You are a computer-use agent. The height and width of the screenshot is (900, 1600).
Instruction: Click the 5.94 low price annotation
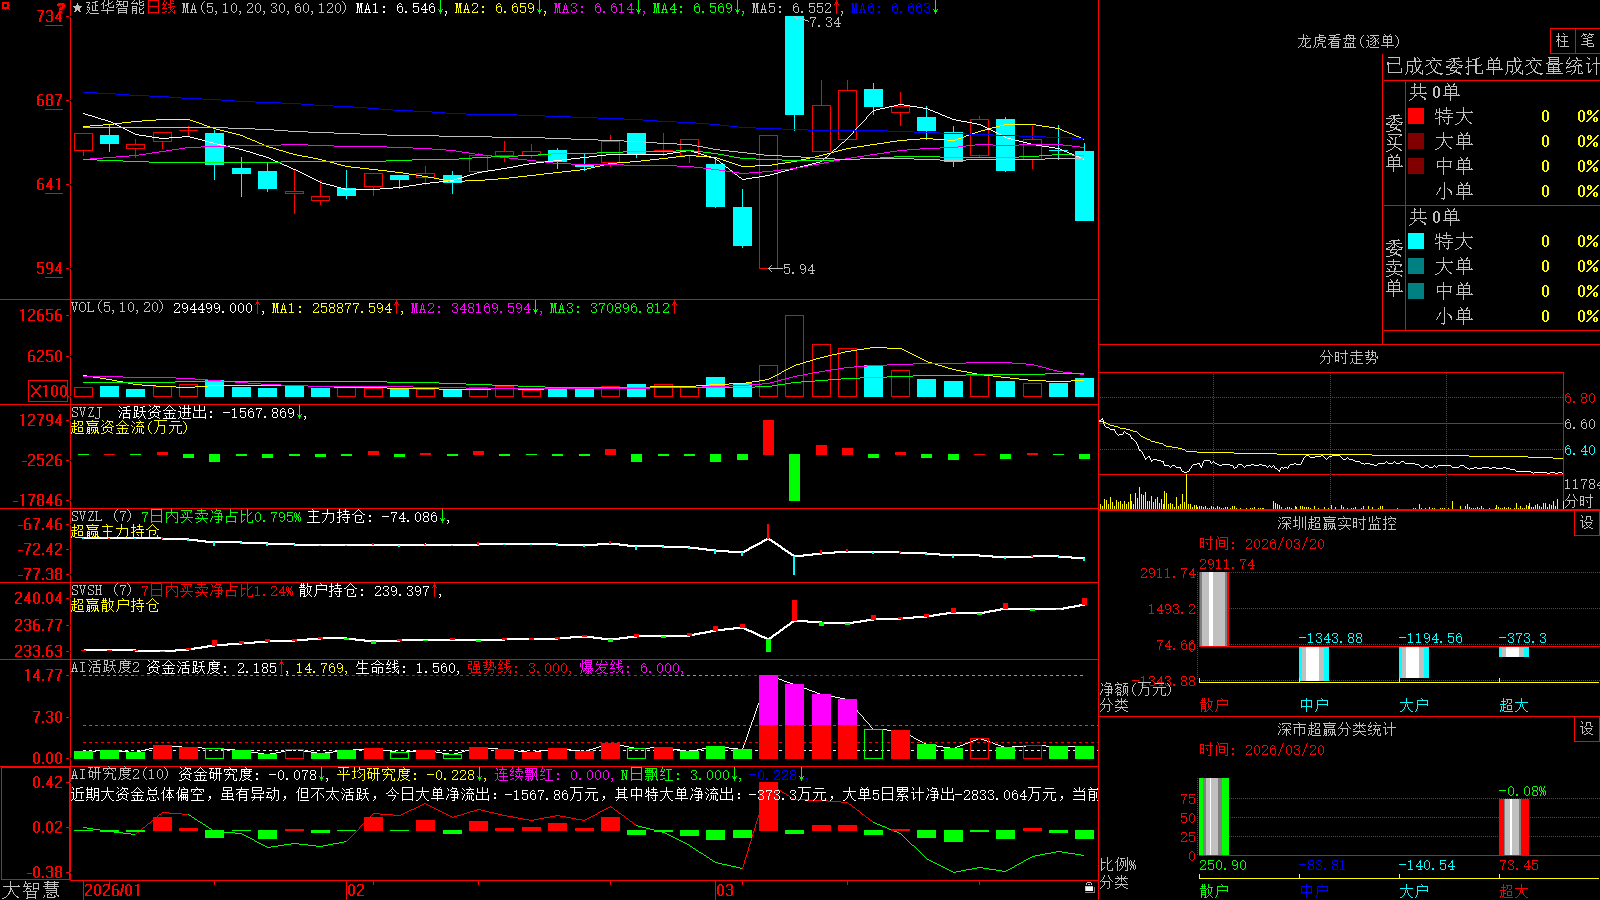tap(799, 269)
